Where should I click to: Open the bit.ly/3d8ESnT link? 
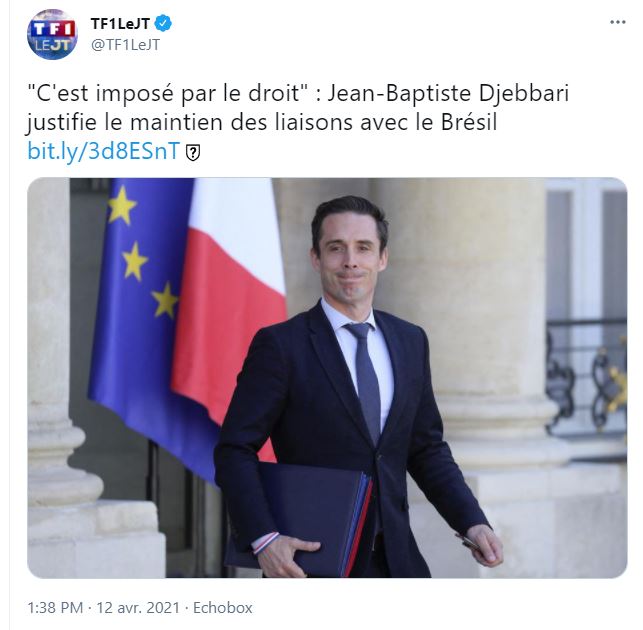(104, 151)
